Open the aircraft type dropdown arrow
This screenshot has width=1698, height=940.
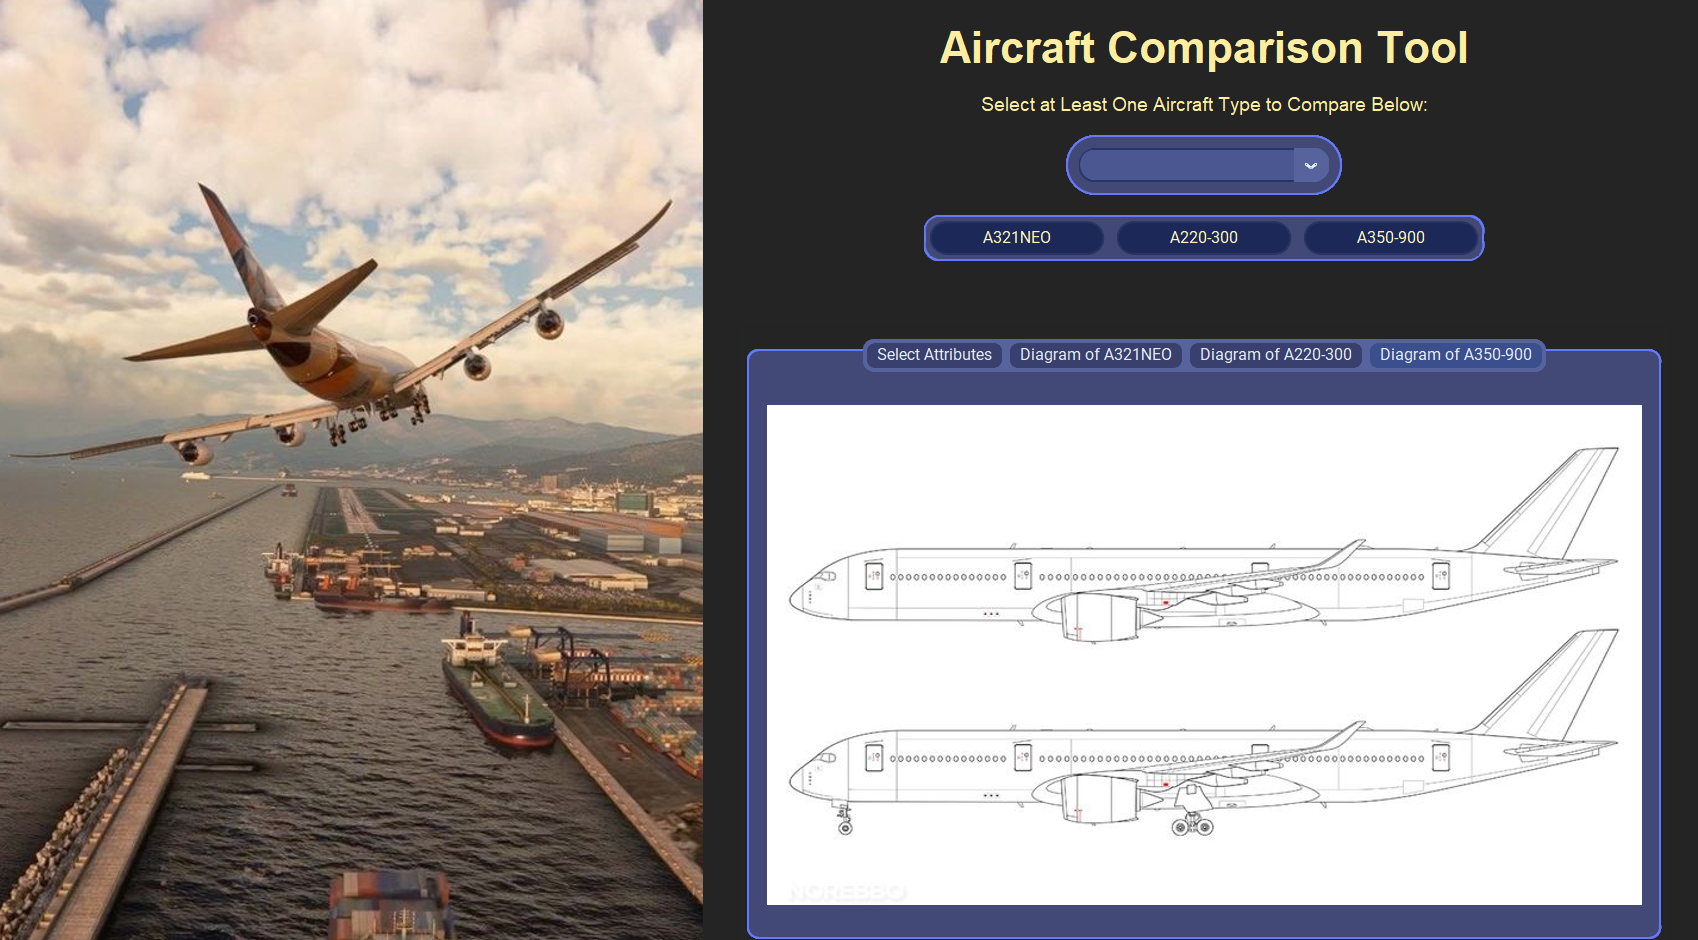[x=1310, y=165]
